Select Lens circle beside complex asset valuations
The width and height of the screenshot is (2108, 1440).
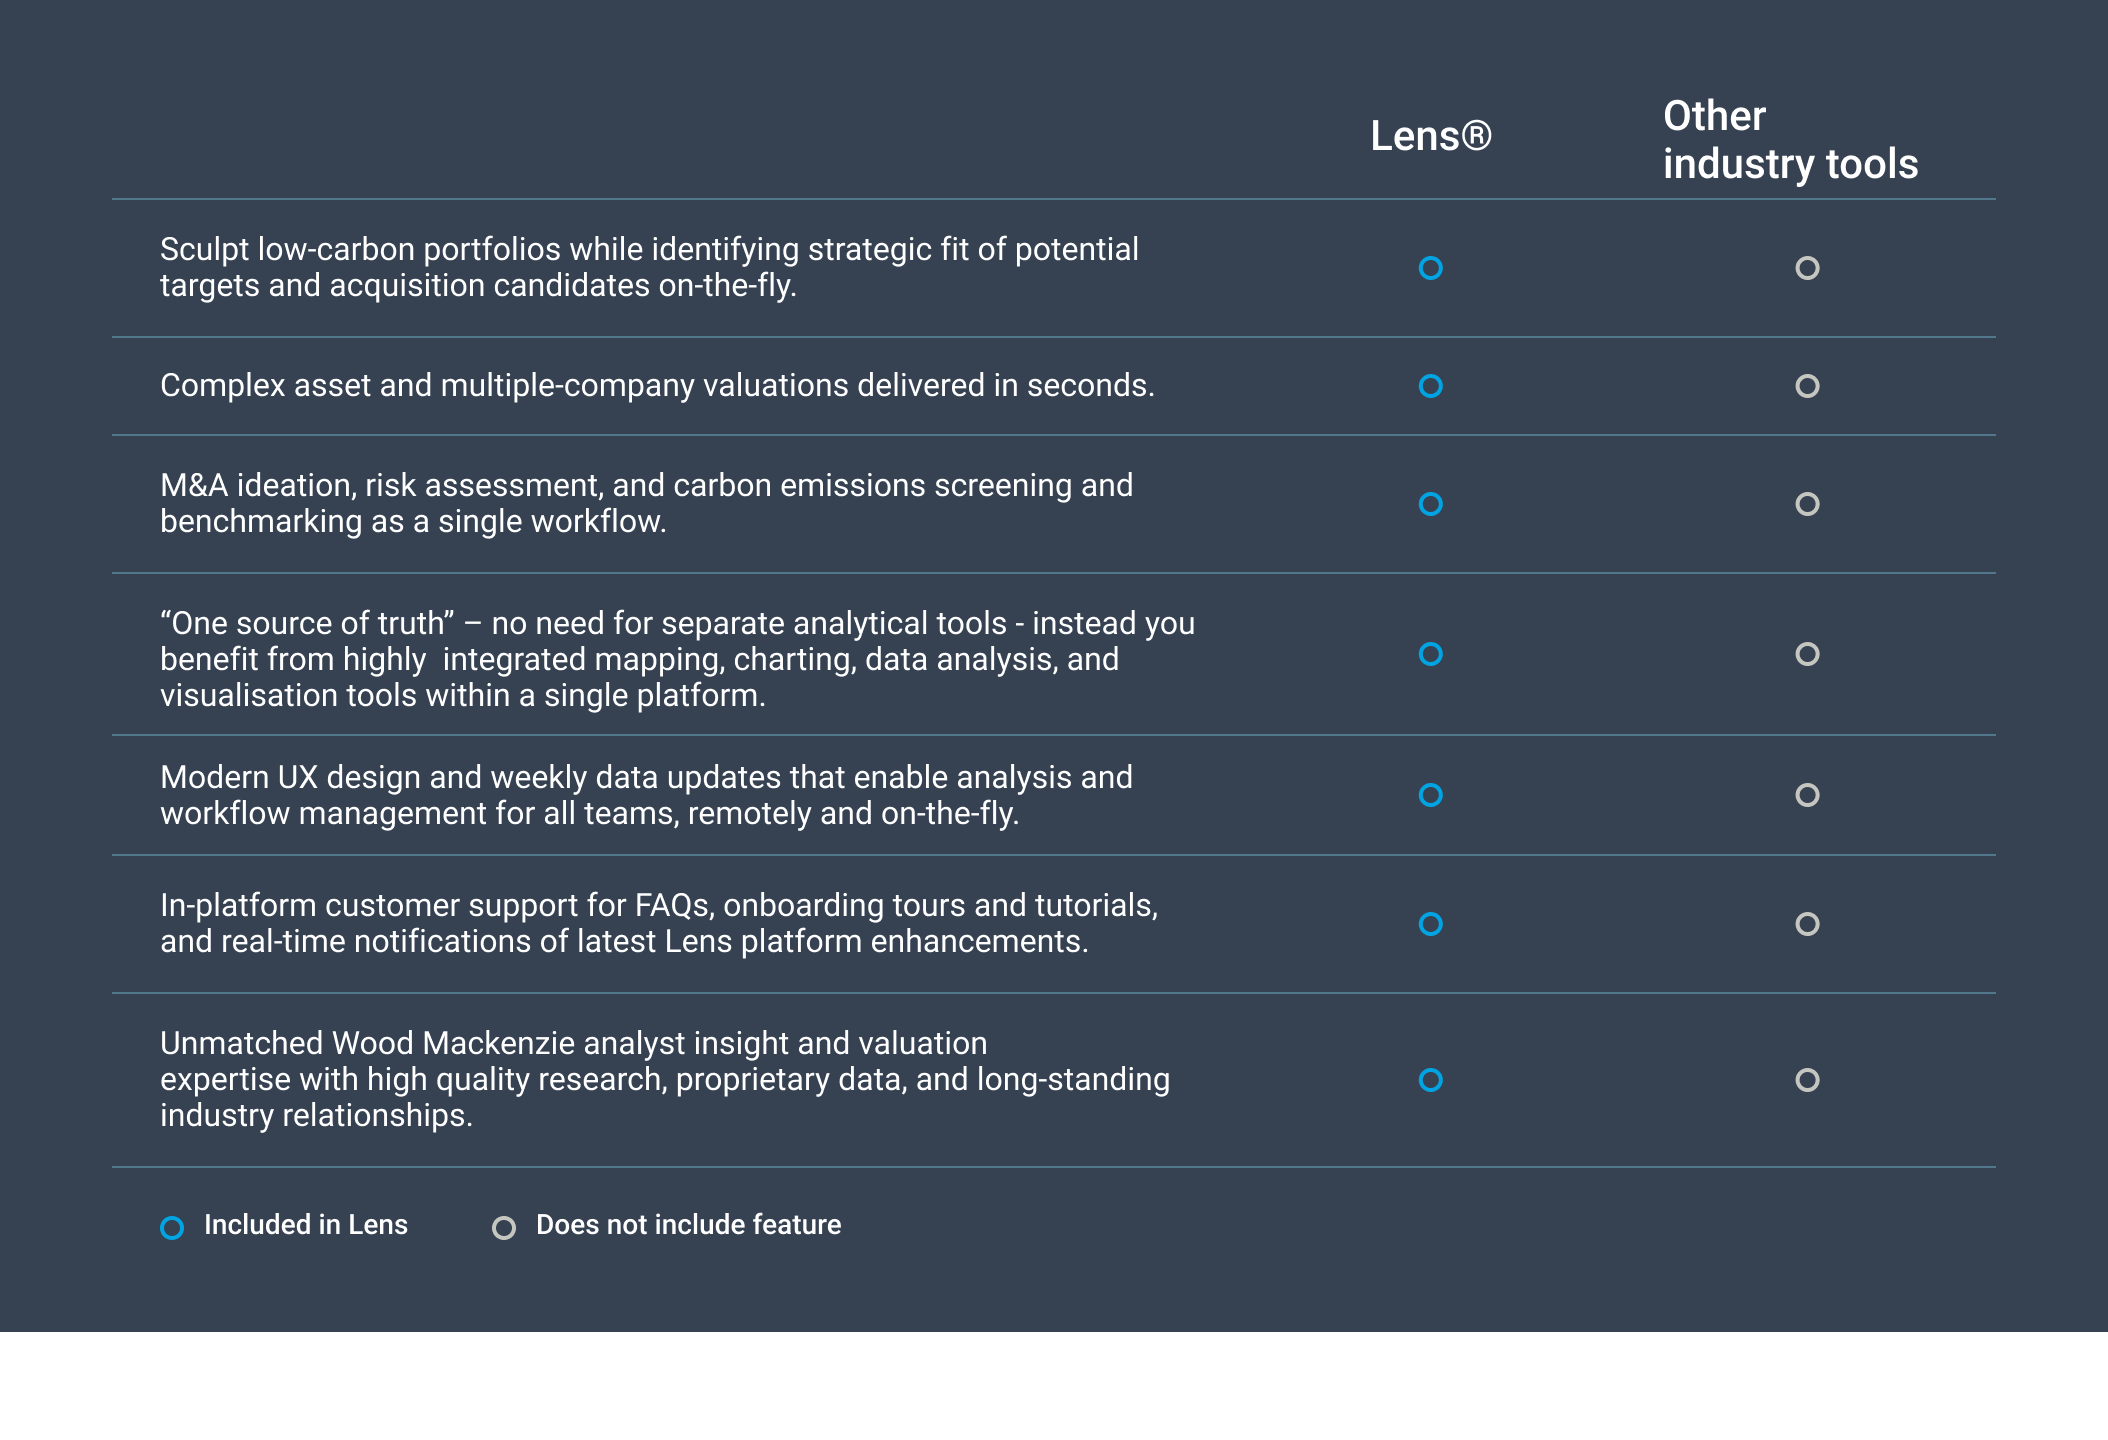coord(1431,386)
